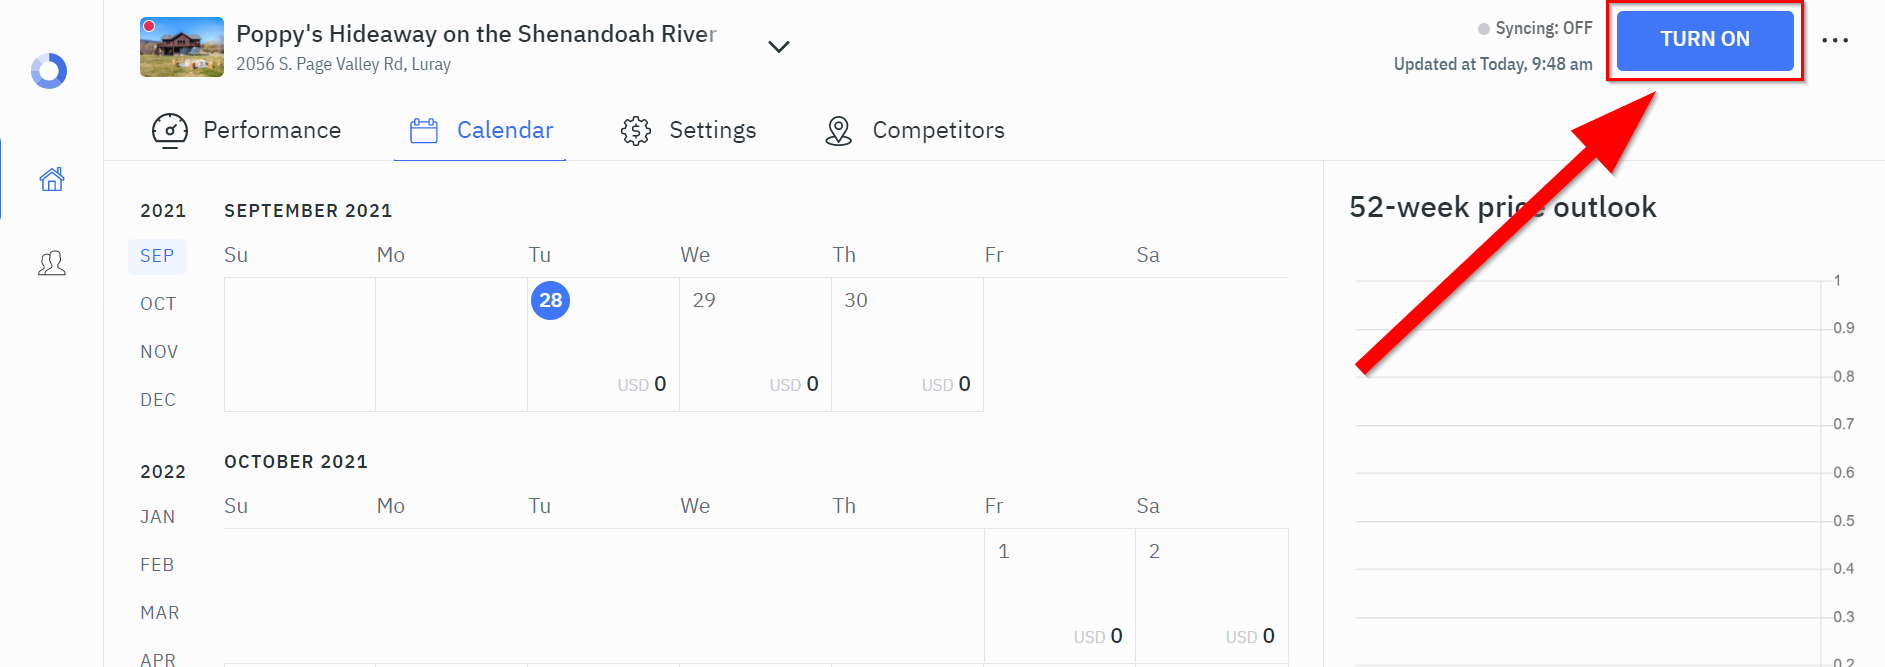Open the Competitors tab
The height and width of the screenshot is (667, 1885).
pyautogui.click(x=937, y=131)
